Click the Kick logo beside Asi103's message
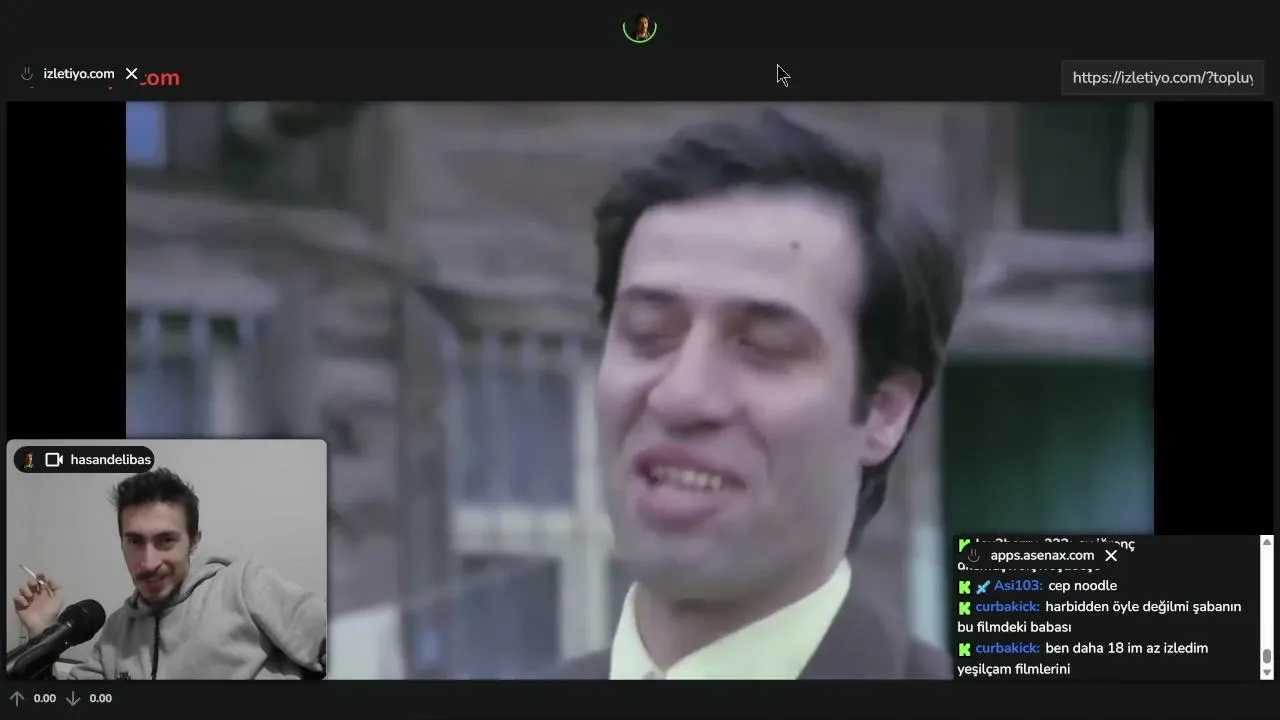 (965, 586)
